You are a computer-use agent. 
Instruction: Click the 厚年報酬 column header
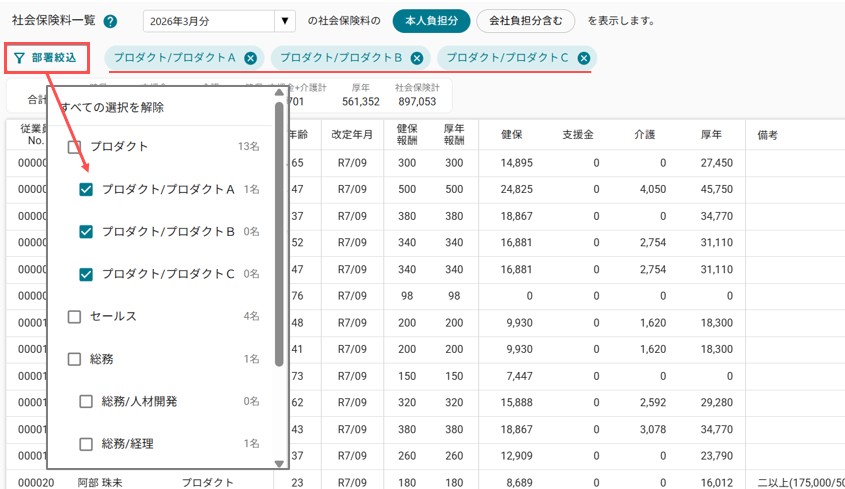click(x=454, y=135)
